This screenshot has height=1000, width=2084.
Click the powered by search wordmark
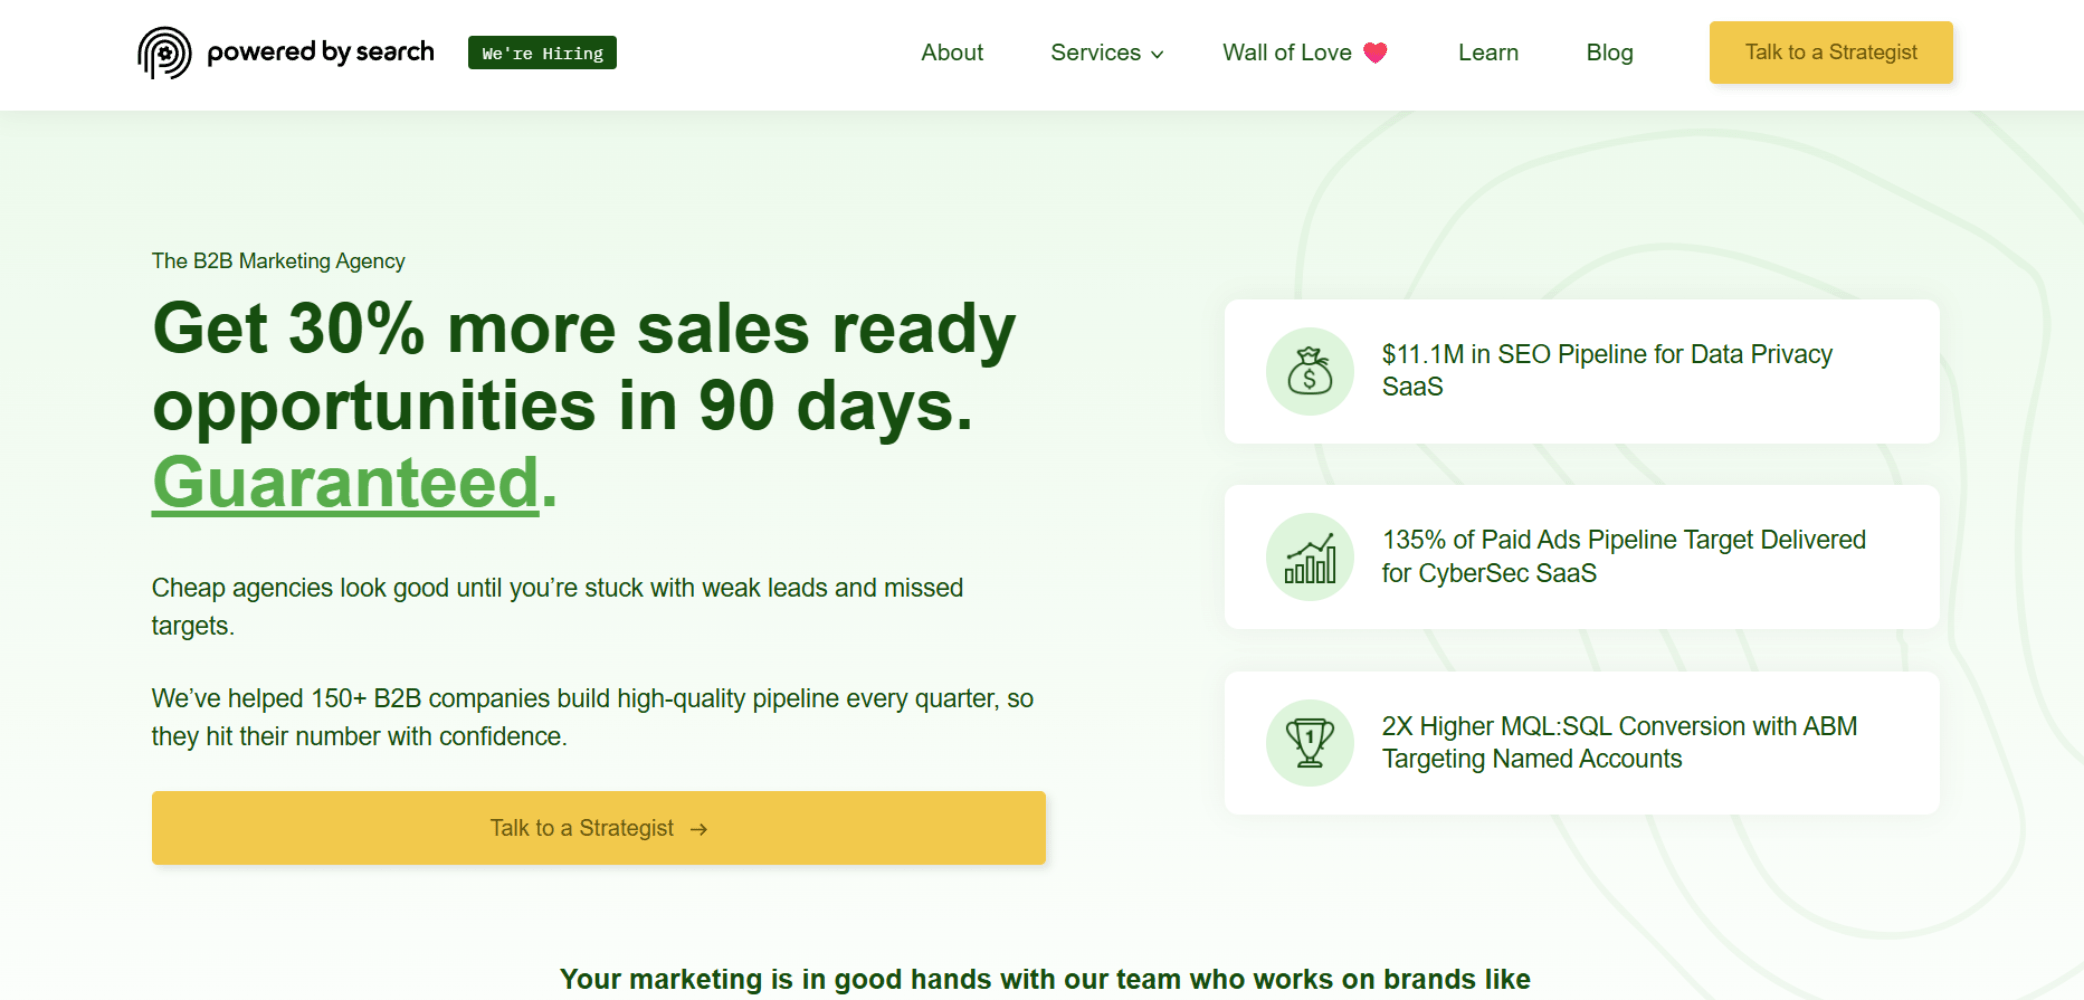click(x=320, y=52)
